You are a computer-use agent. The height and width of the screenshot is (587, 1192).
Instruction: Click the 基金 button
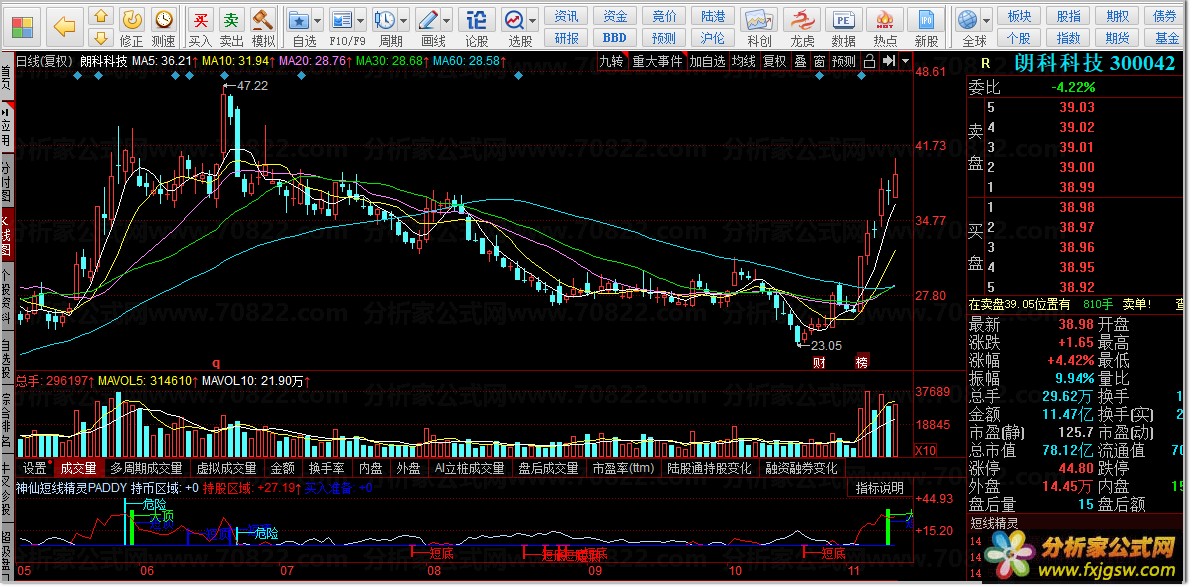click(x=1166, y=37)
